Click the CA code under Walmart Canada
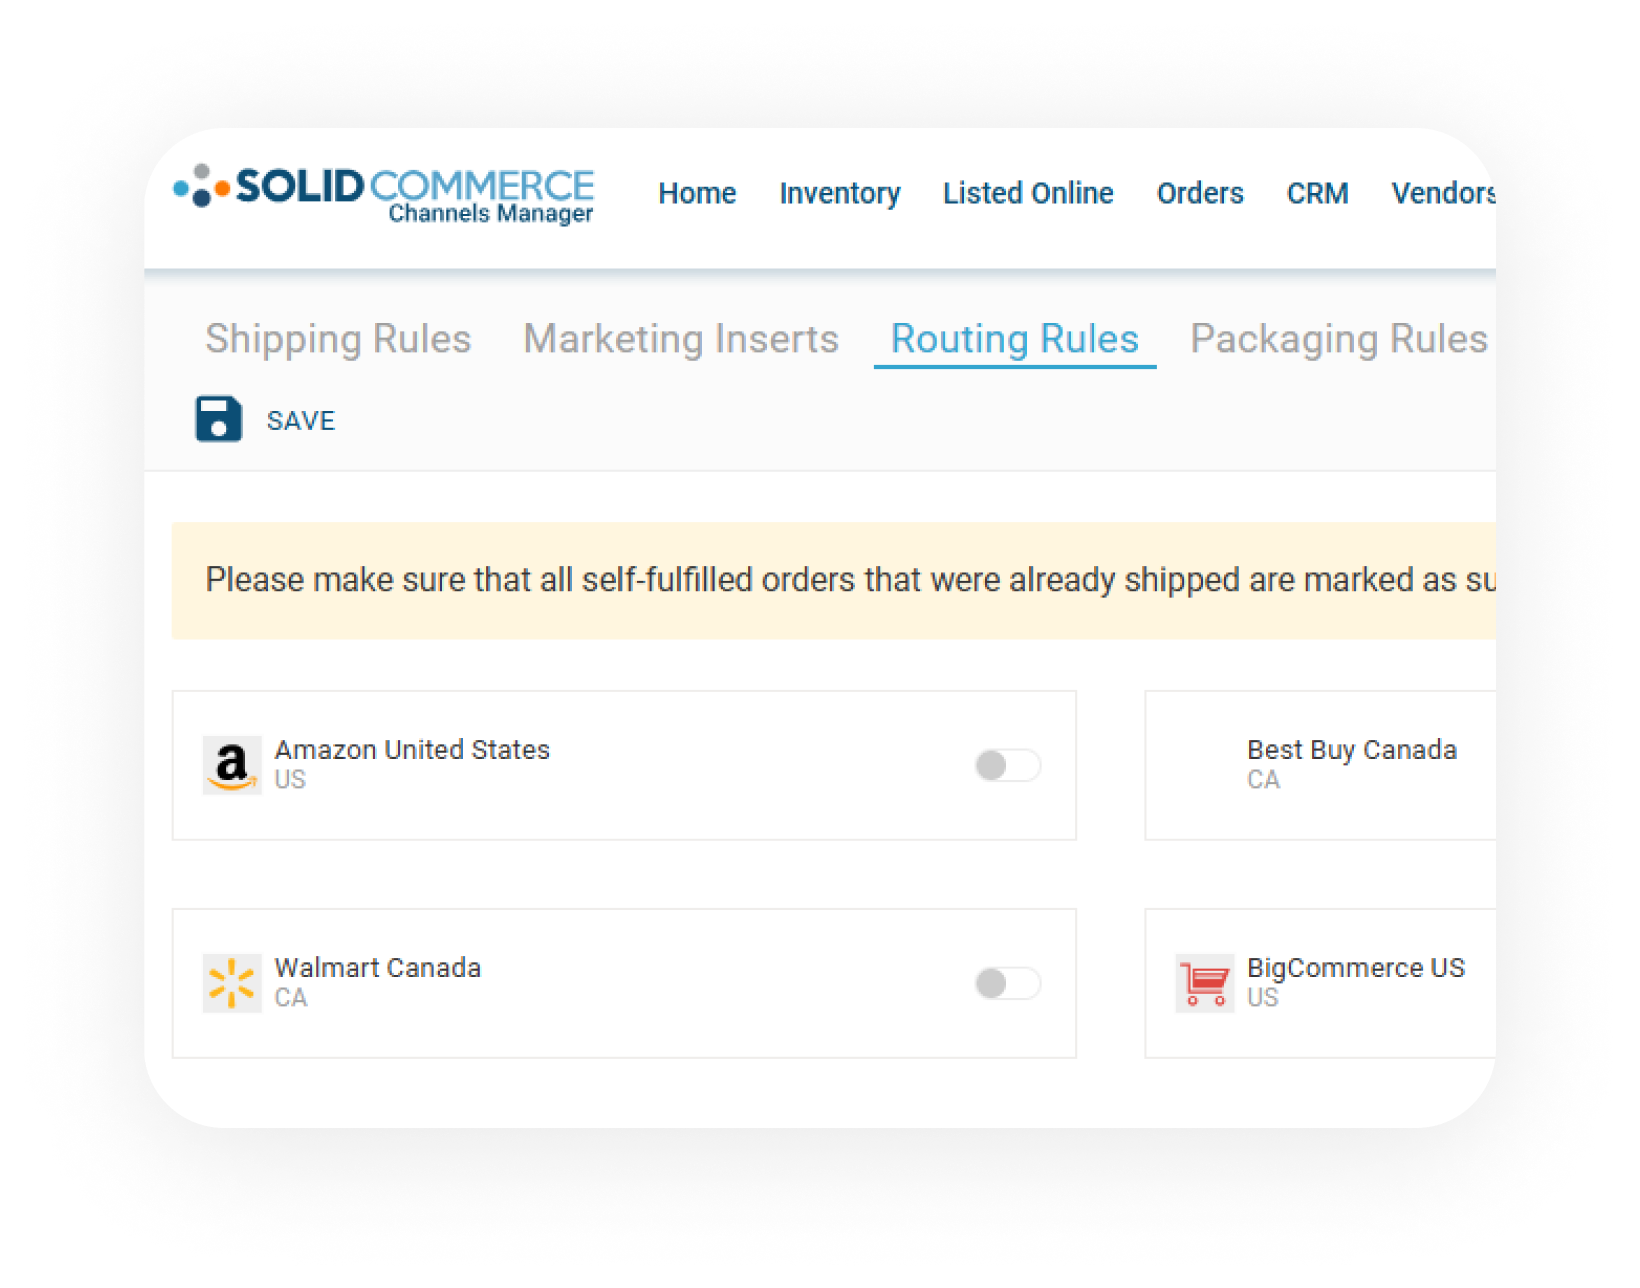 point(291,998)
